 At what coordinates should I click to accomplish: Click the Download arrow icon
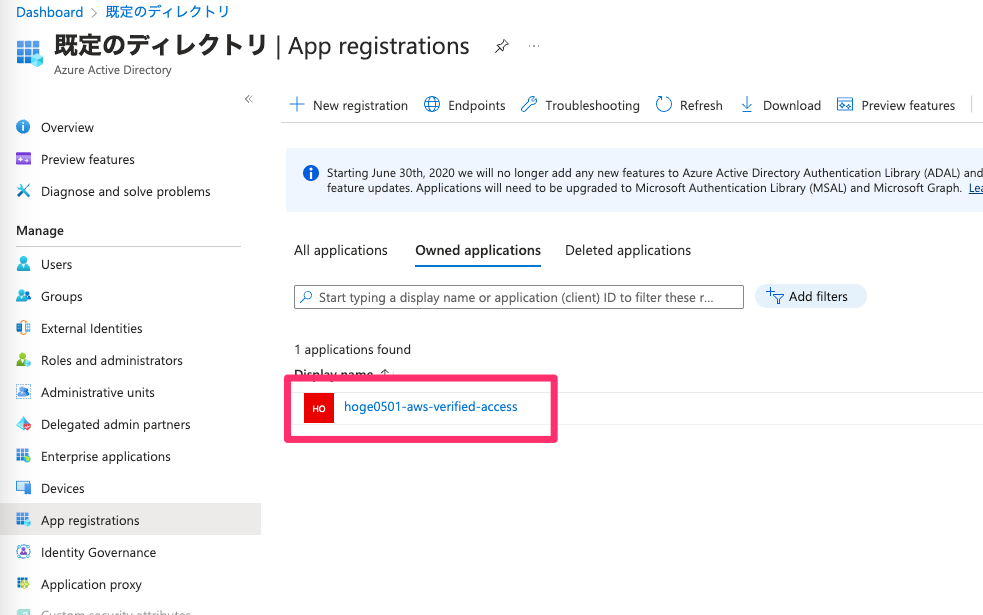pos(747,104)
